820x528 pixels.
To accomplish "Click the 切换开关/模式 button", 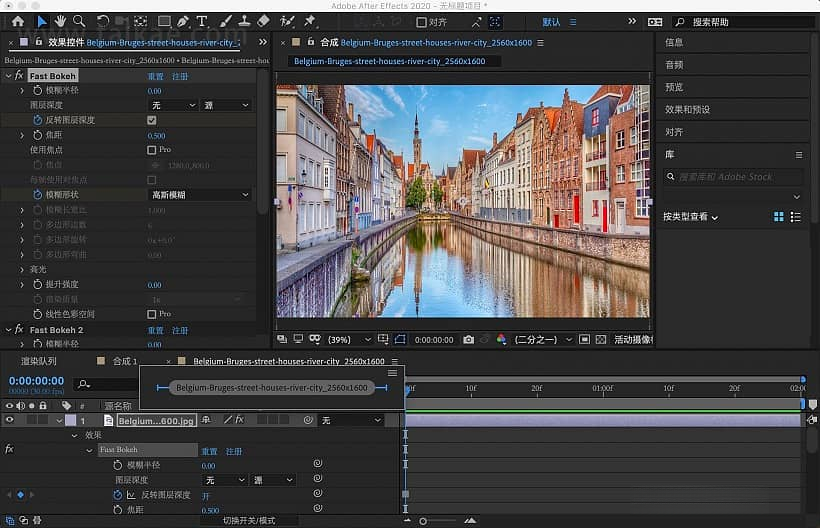I will pyautogui.click(x=249, y=521).
